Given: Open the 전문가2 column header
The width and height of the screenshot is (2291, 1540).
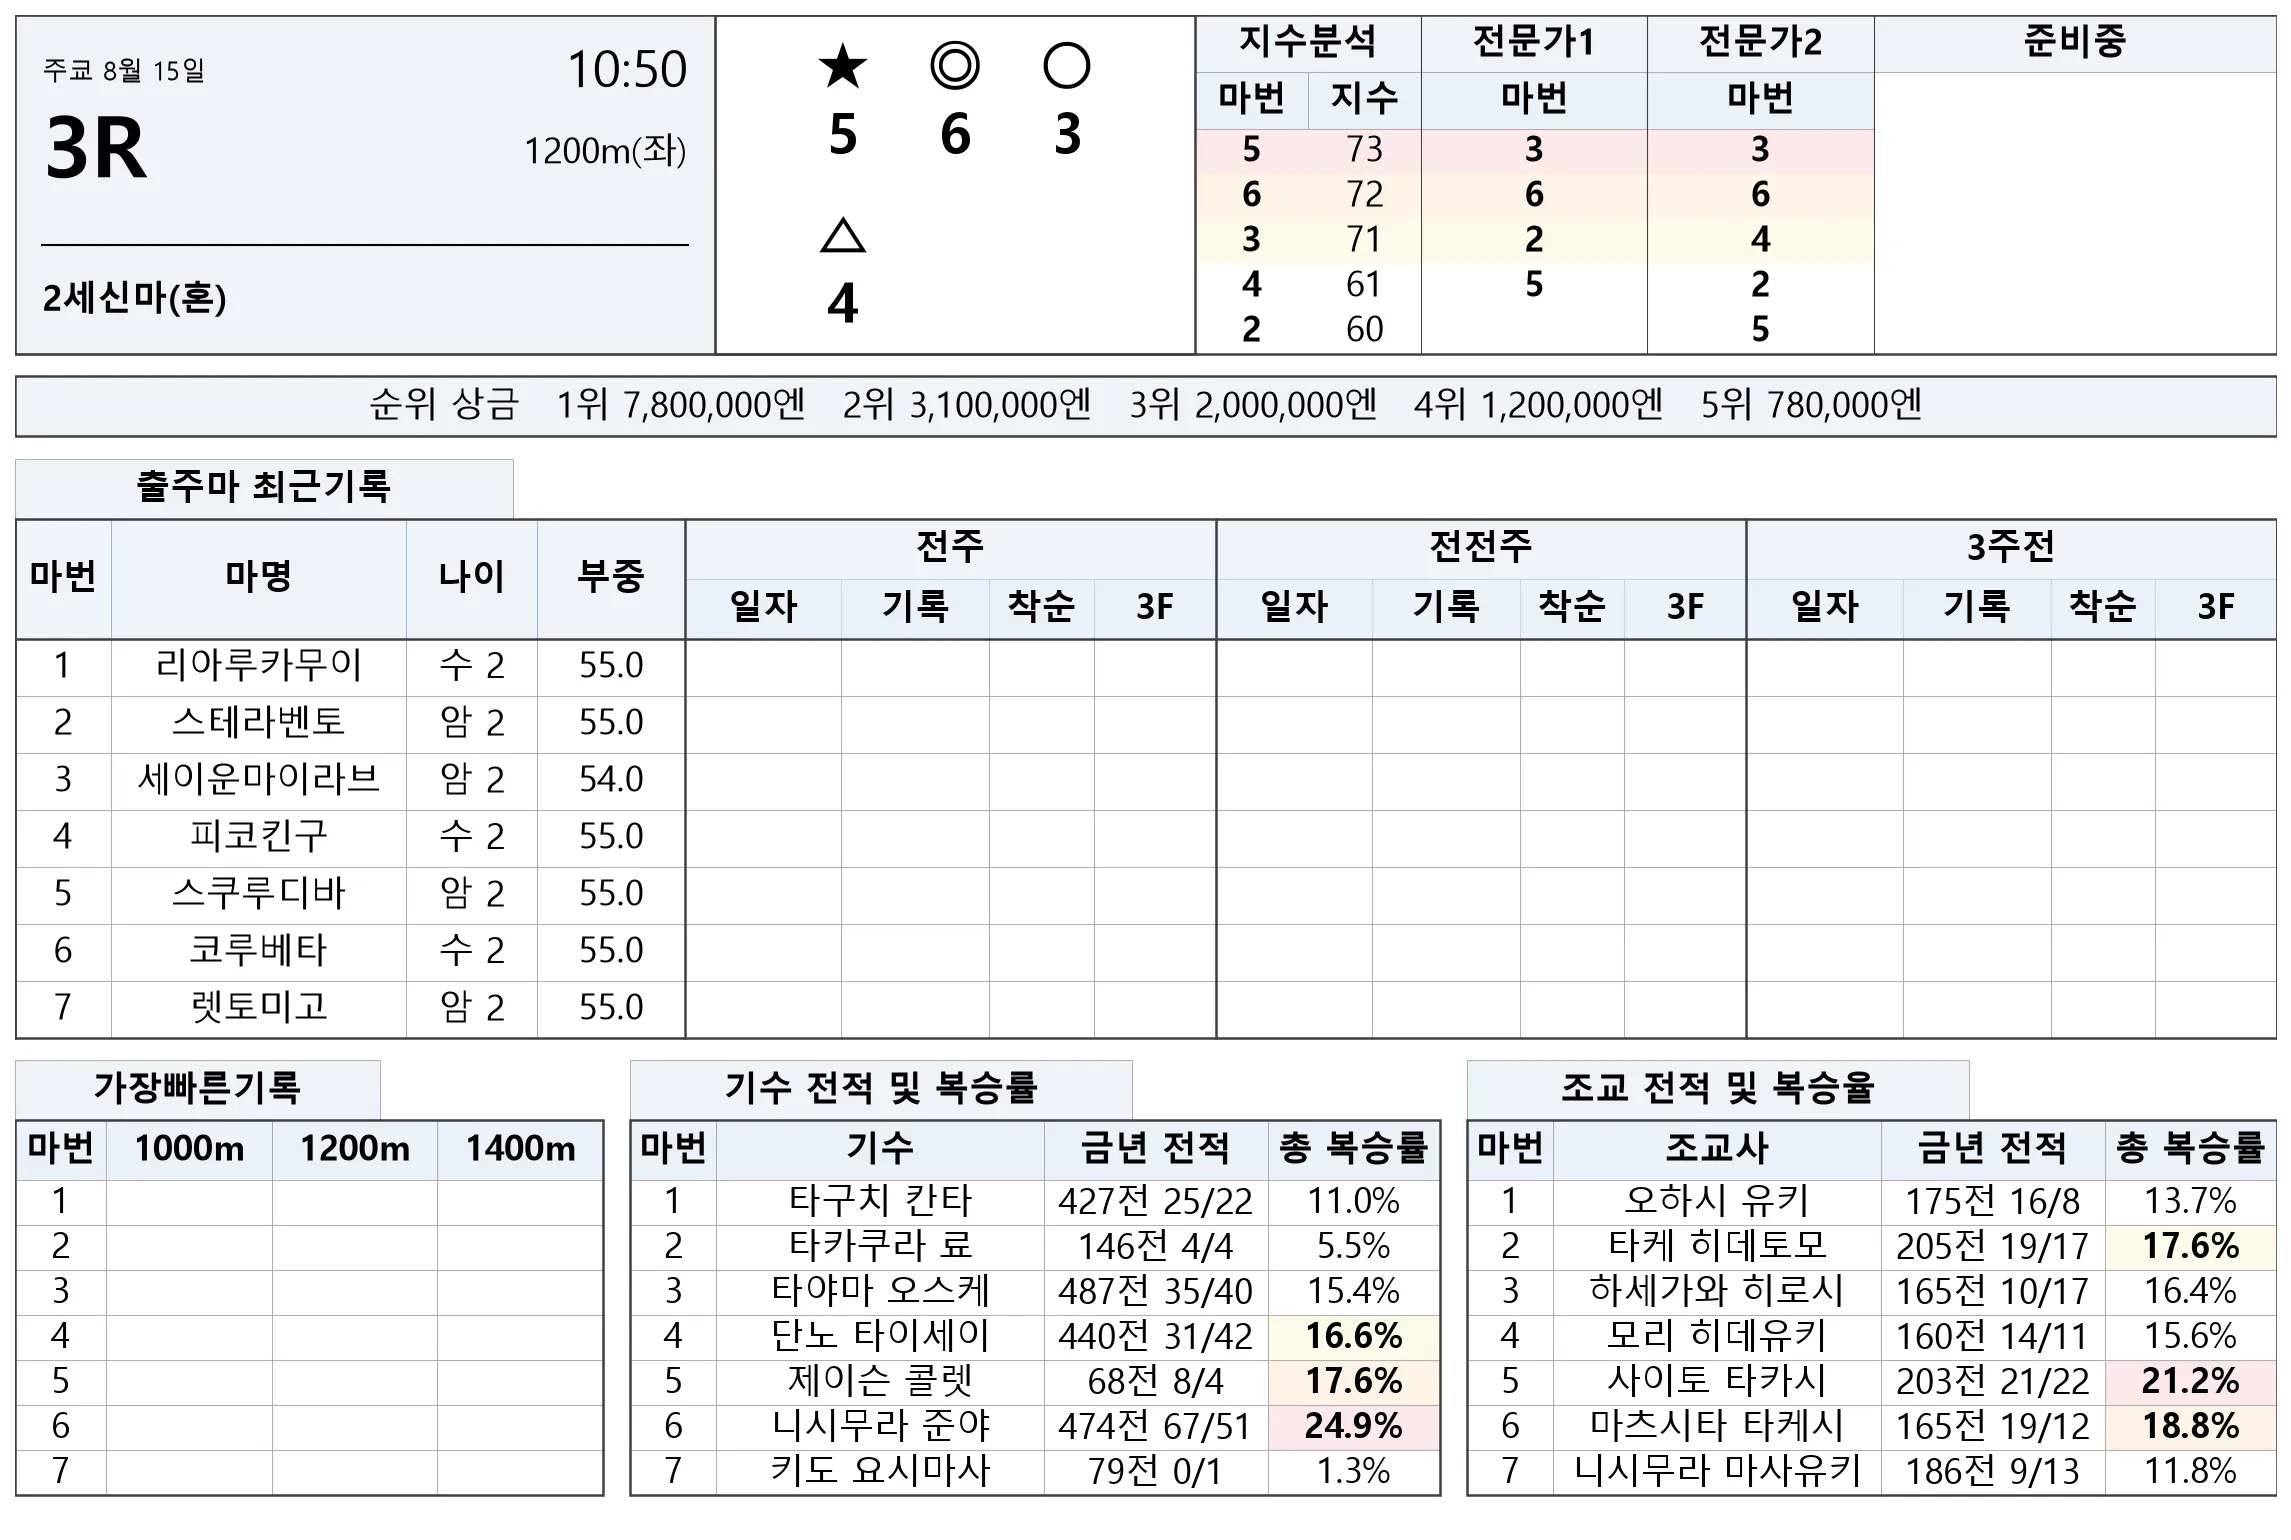Looking at the screenshot, I should (x=1760, y=43).
